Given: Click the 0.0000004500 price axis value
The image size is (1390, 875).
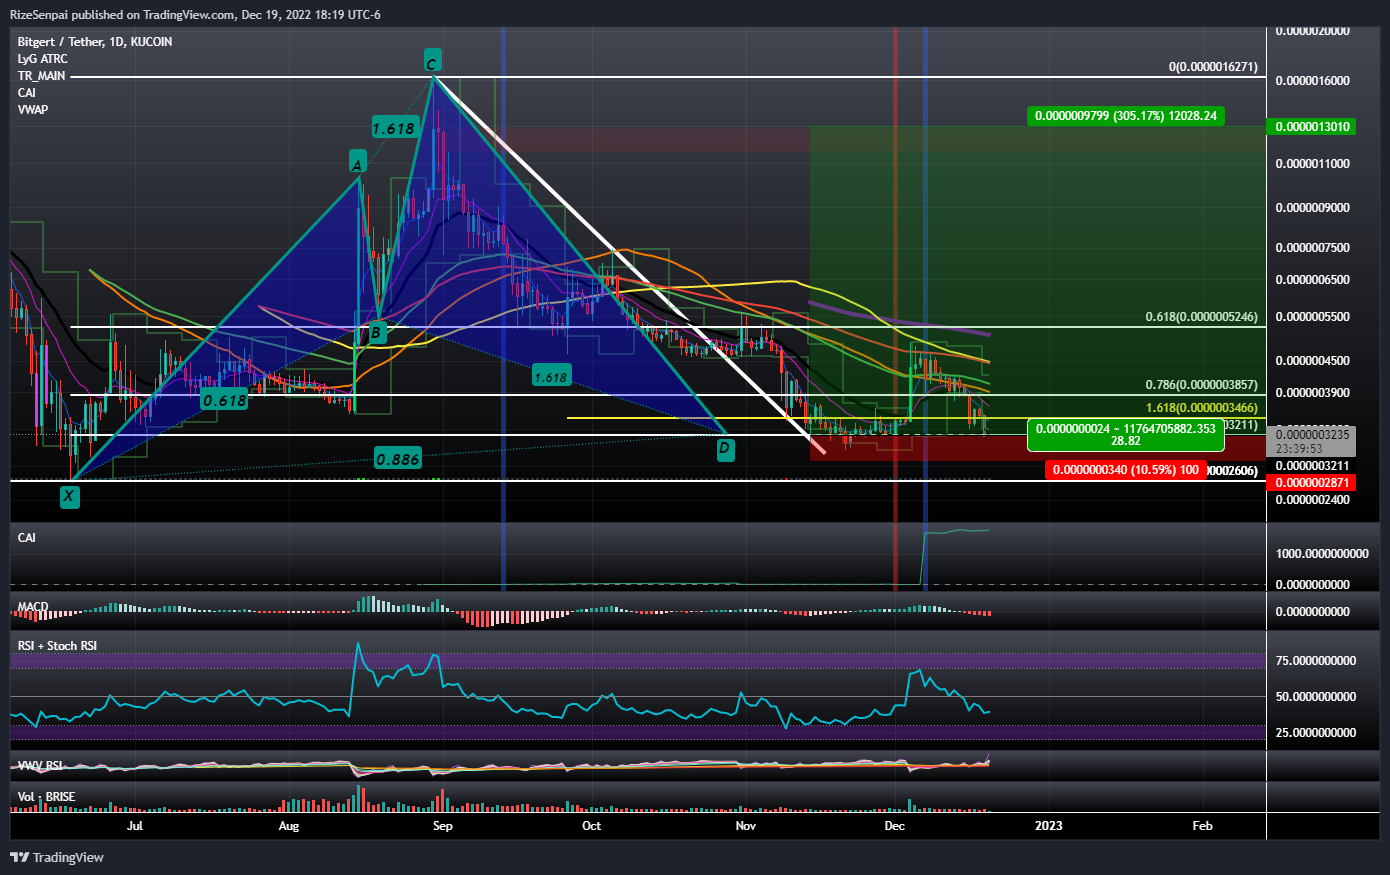Looking at the screenshot, I should click(1312, 361).
